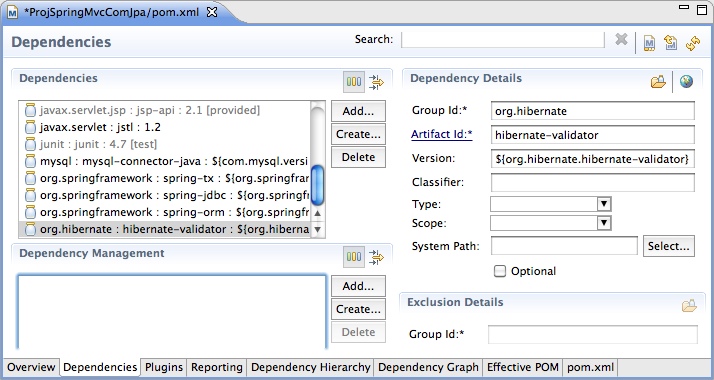Click the Group Id field with org.hibernate
The width and height of the screenshot is (714, 380).
tap(592, 111)
